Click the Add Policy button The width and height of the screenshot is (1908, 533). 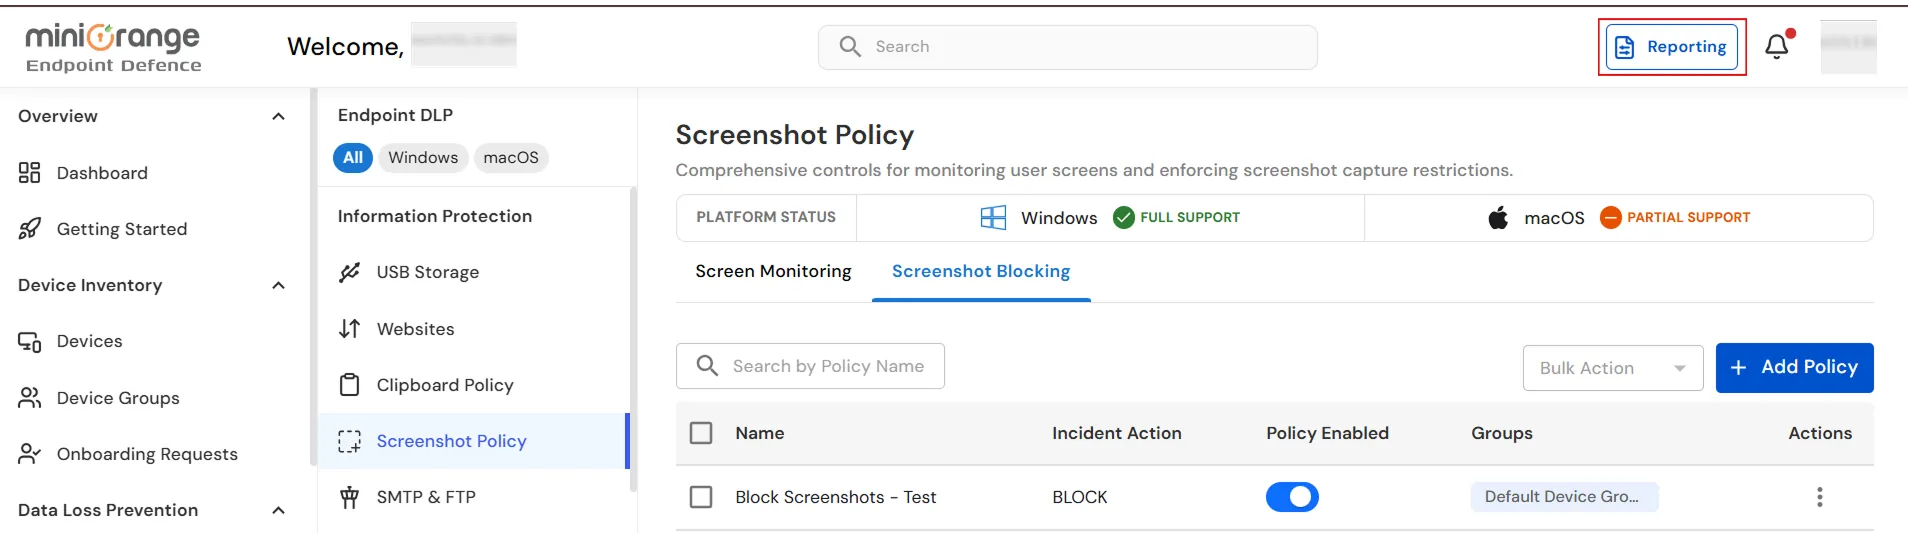click(x=1795, y=368)
